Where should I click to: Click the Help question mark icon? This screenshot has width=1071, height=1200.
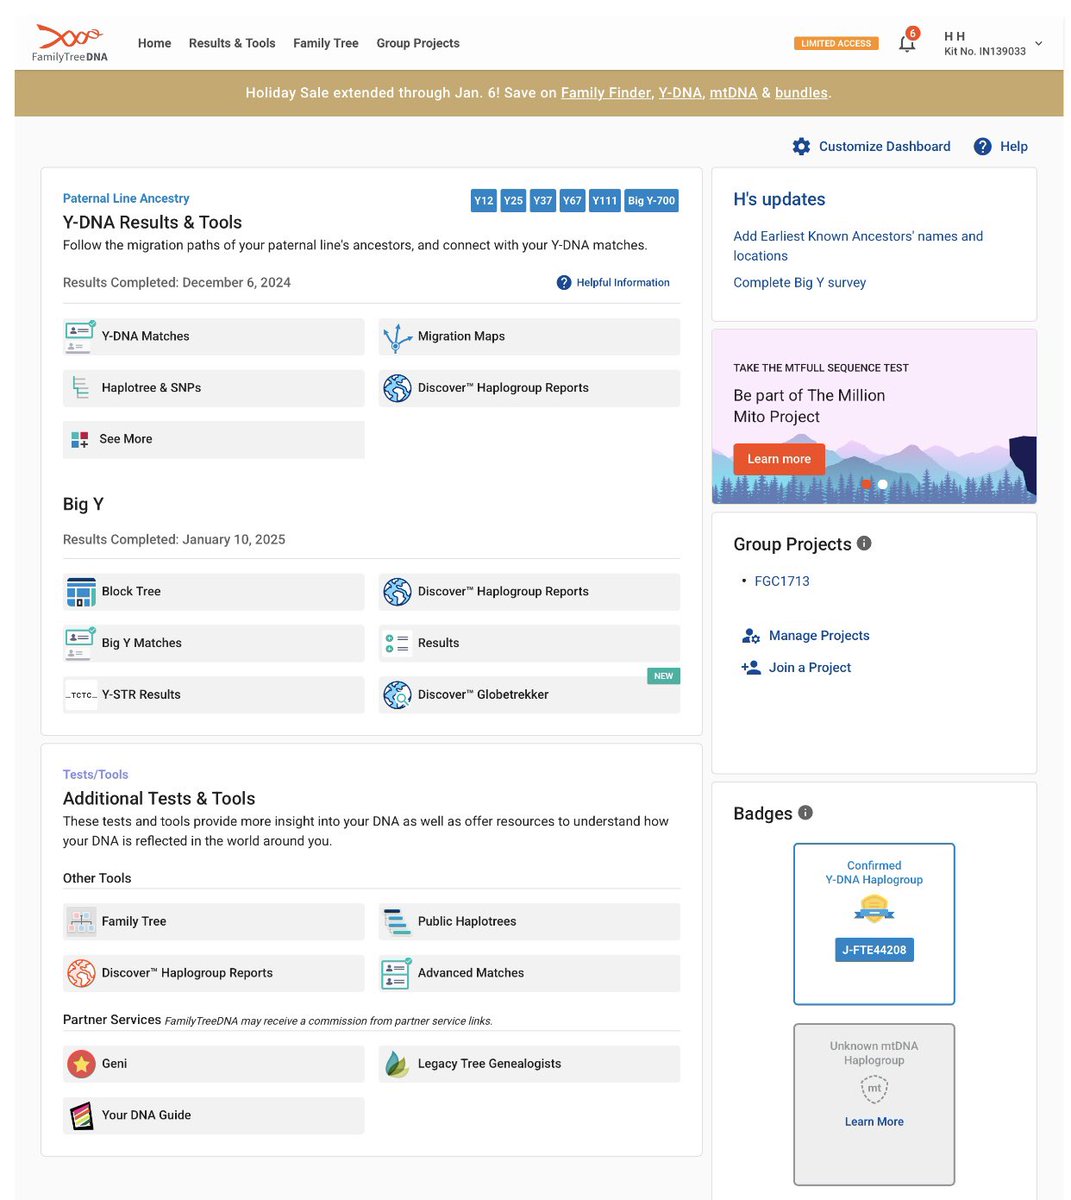pos(983,146)
